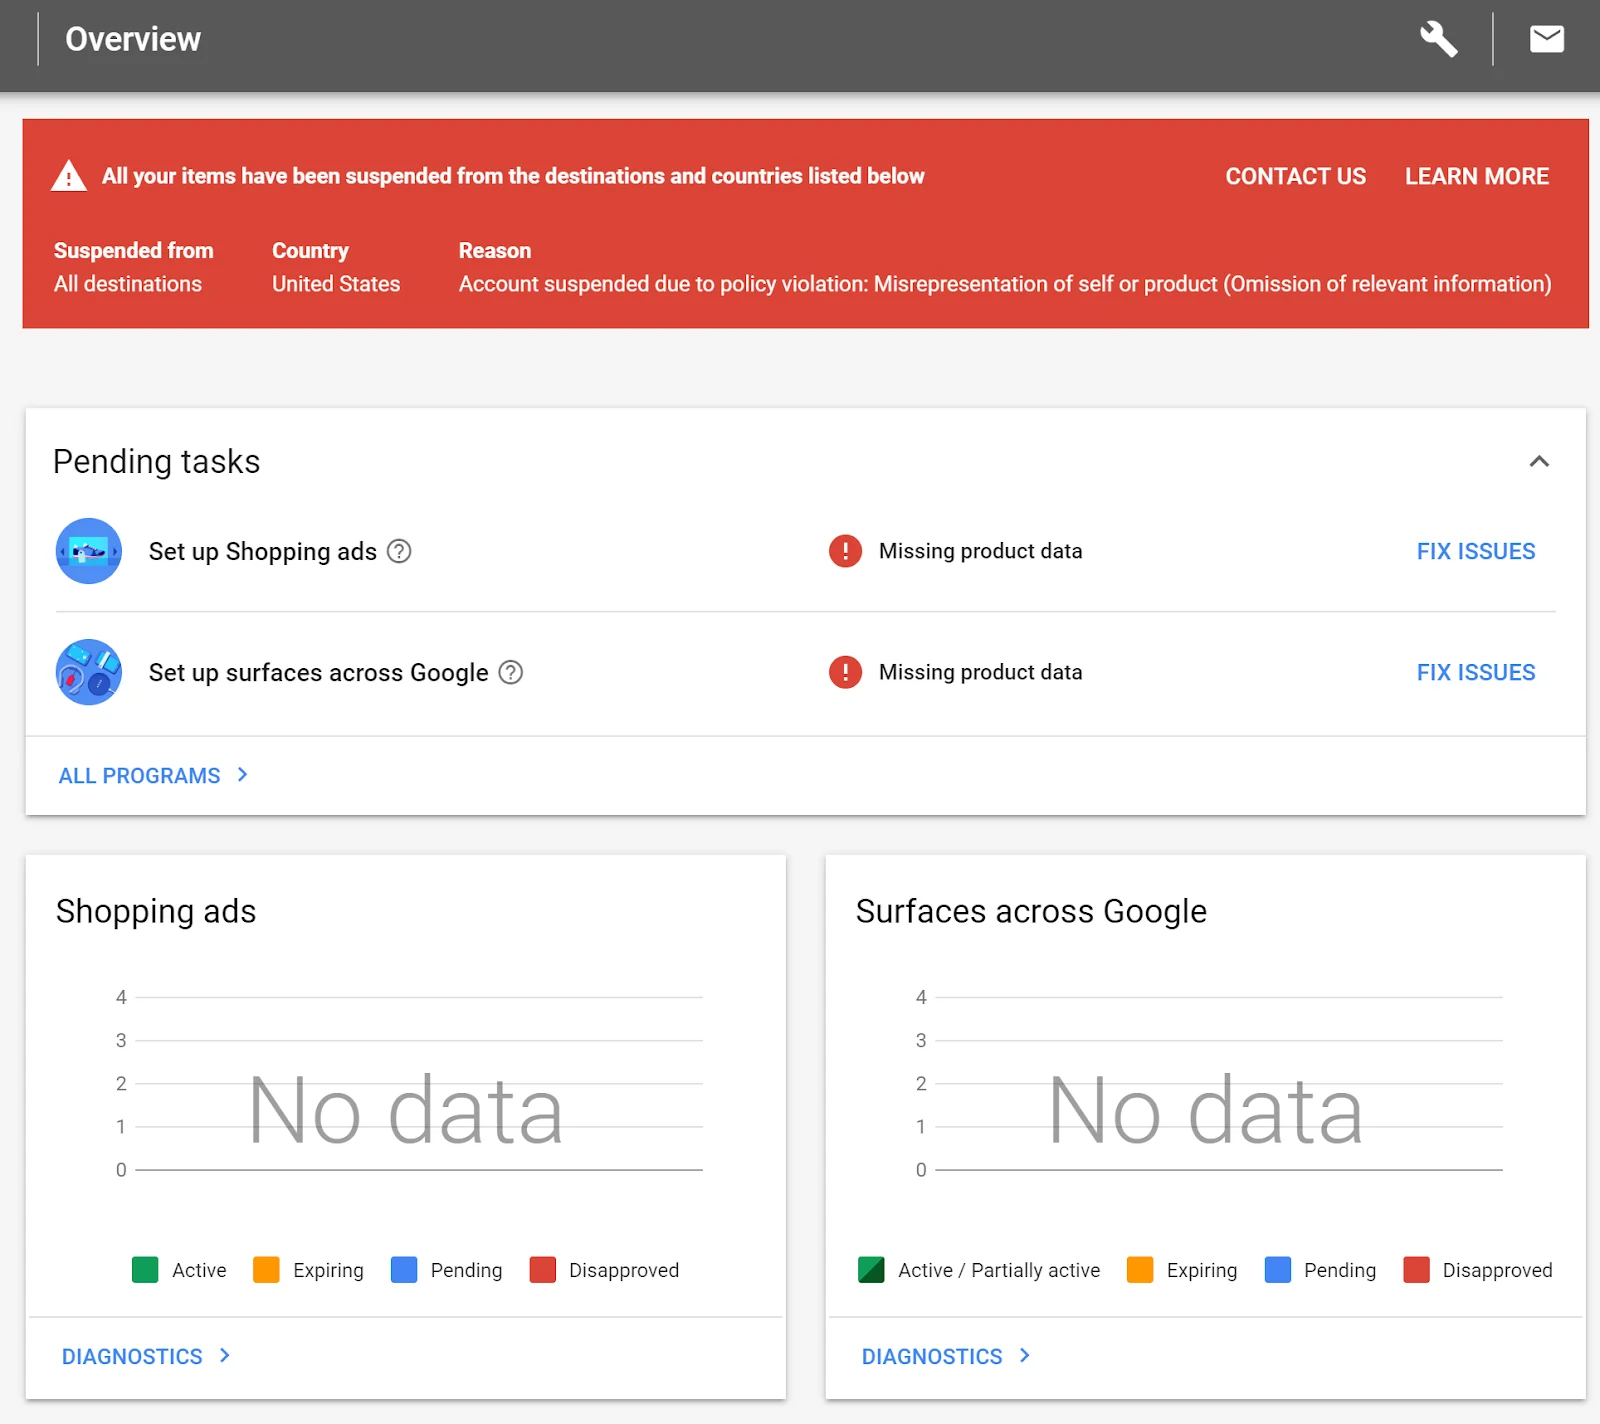This screenshot has width=1600, height=1424.
Task: Click the surfaces across Google program icon
Action: pyautogui.click(x=89, y=672)
